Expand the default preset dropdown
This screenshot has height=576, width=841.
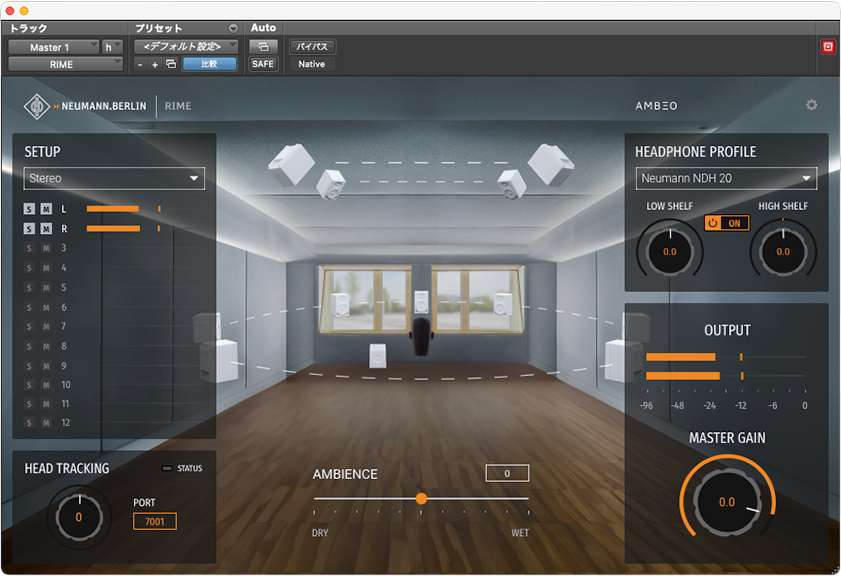click(x=186, y=47)
